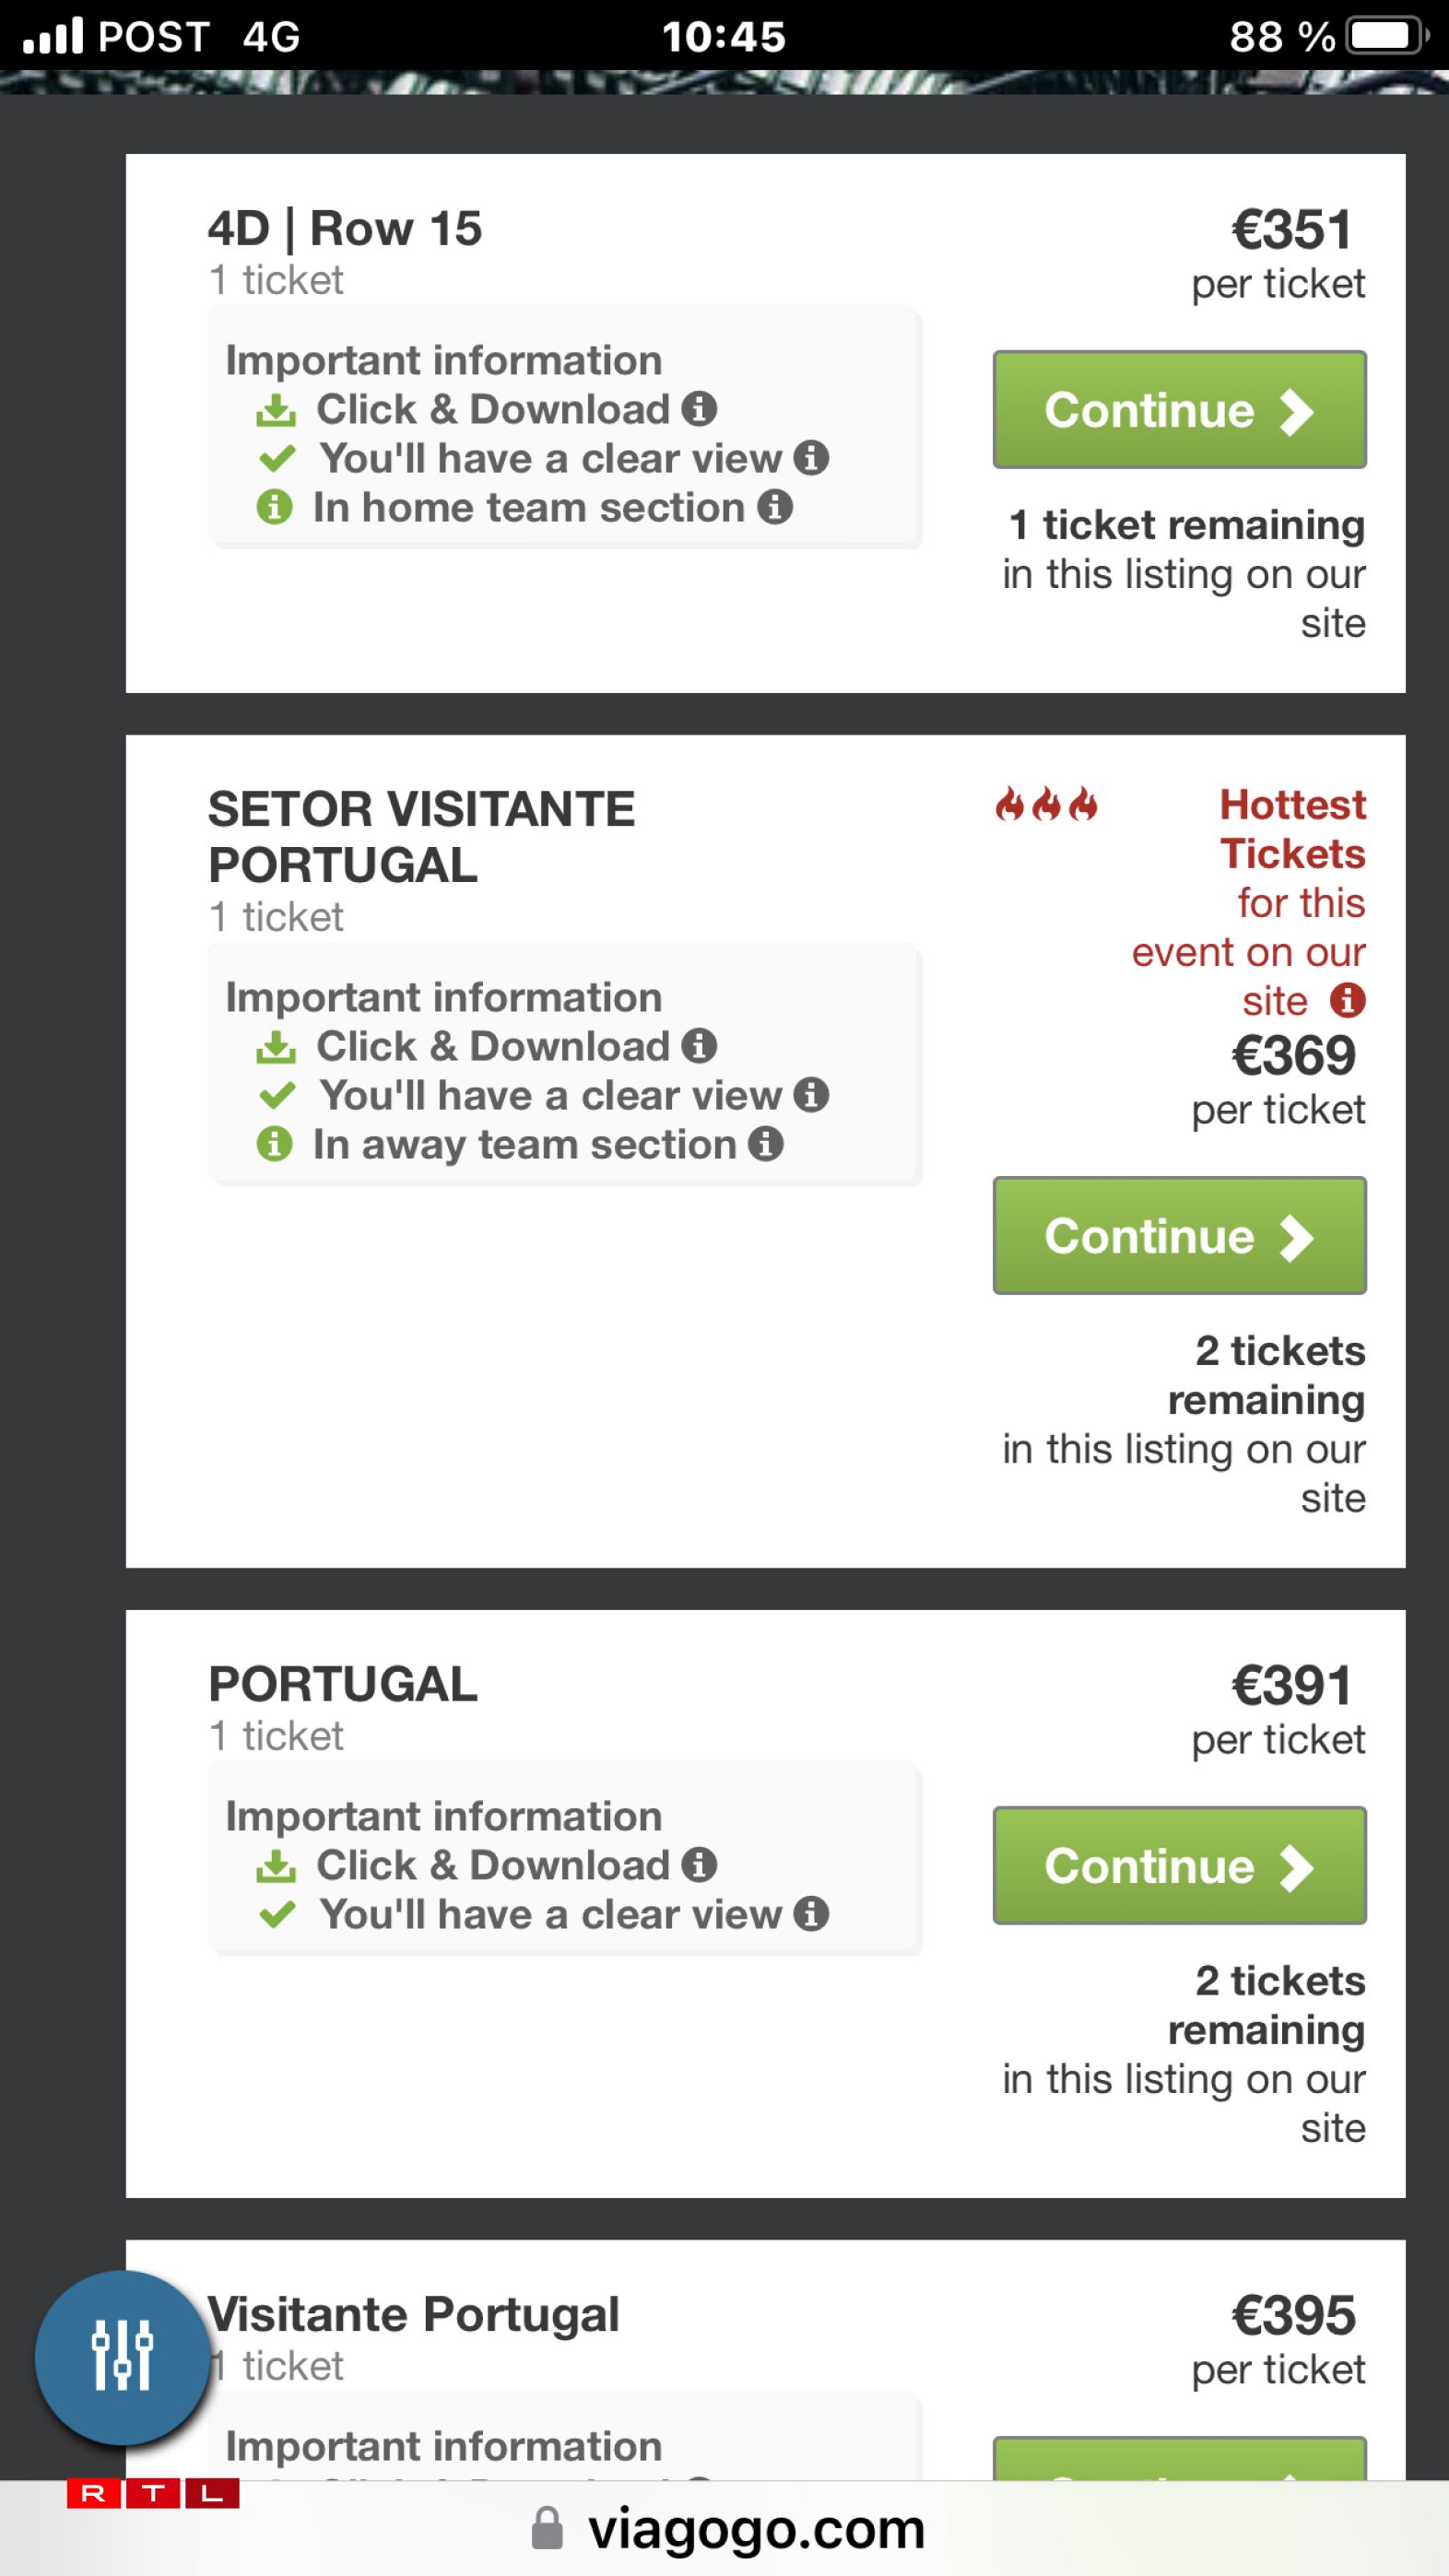Tap clear view info icon in SETOR VISITANTE listing
Screen dimensions: 1449x2576
pyautogui.click(x=811, y=1095)
